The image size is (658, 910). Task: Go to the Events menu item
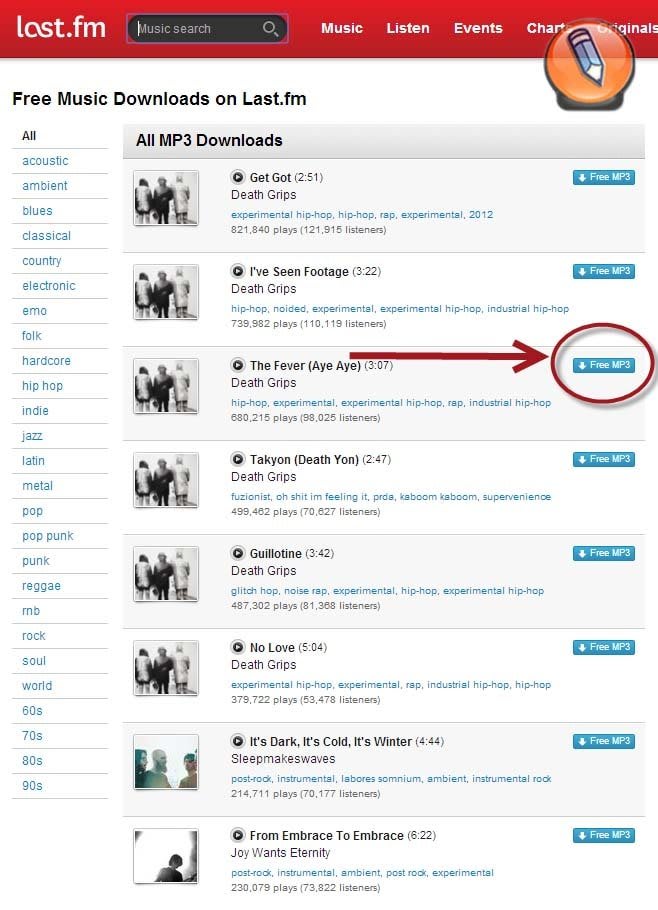(478, 28)
